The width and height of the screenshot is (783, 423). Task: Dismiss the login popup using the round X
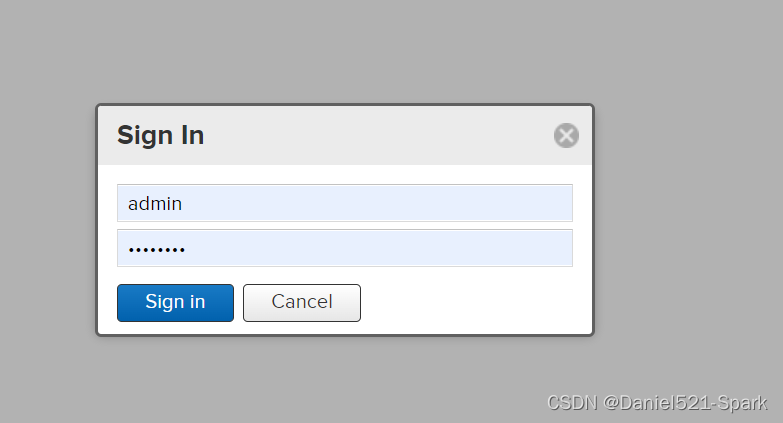tap(566, 136)
